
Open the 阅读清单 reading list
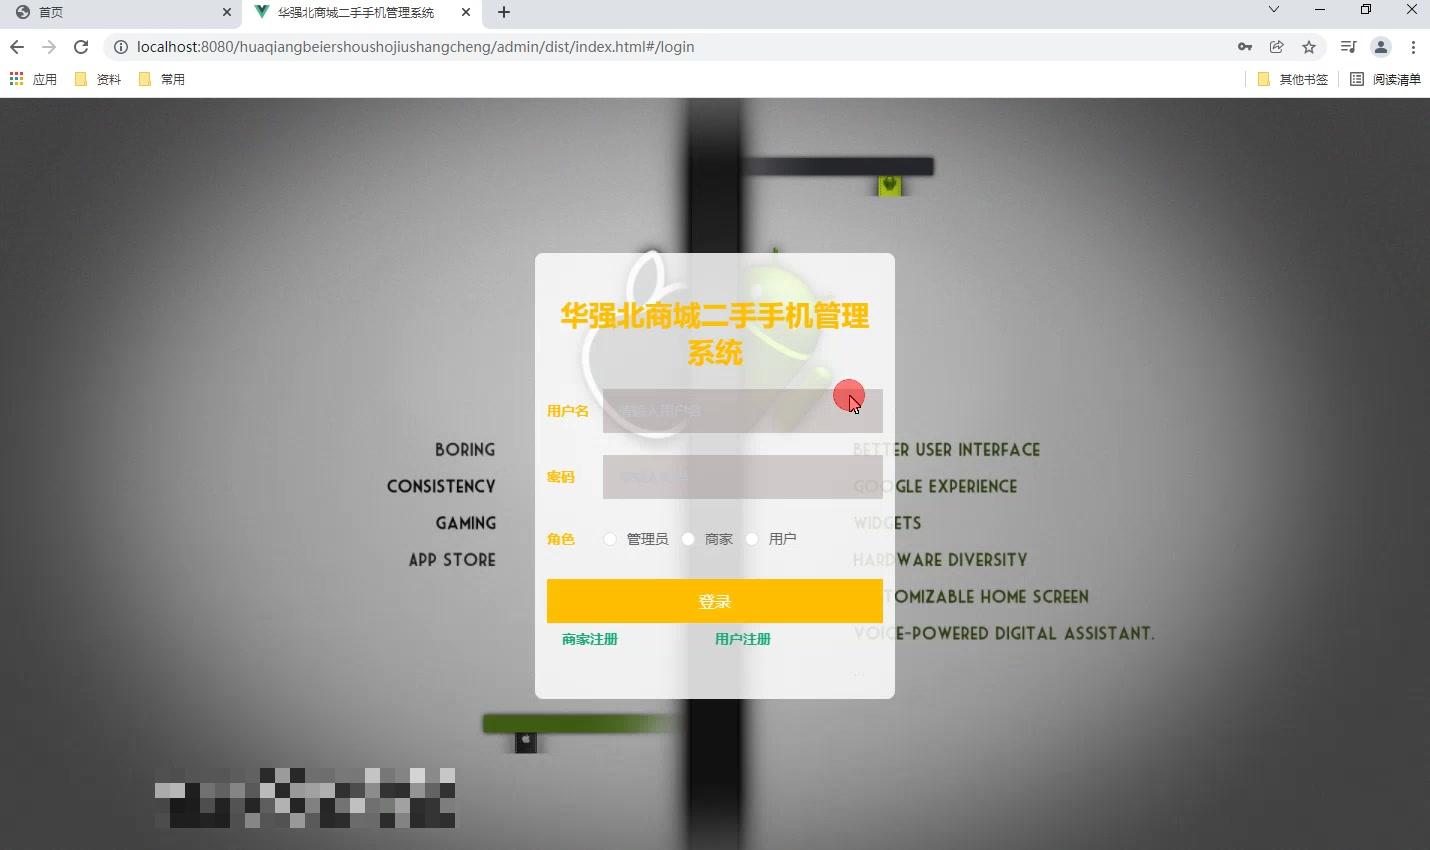(x=1386, y=79)
